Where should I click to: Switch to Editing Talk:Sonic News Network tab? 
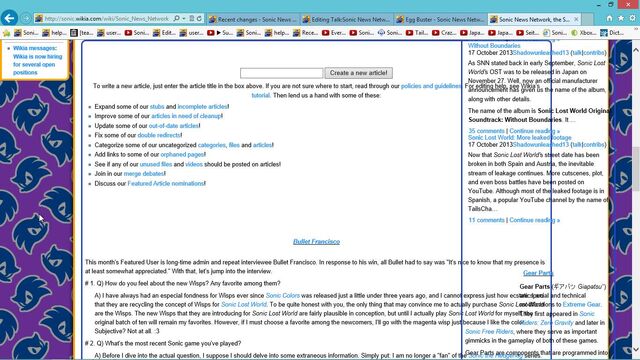(x=347, y=19)
